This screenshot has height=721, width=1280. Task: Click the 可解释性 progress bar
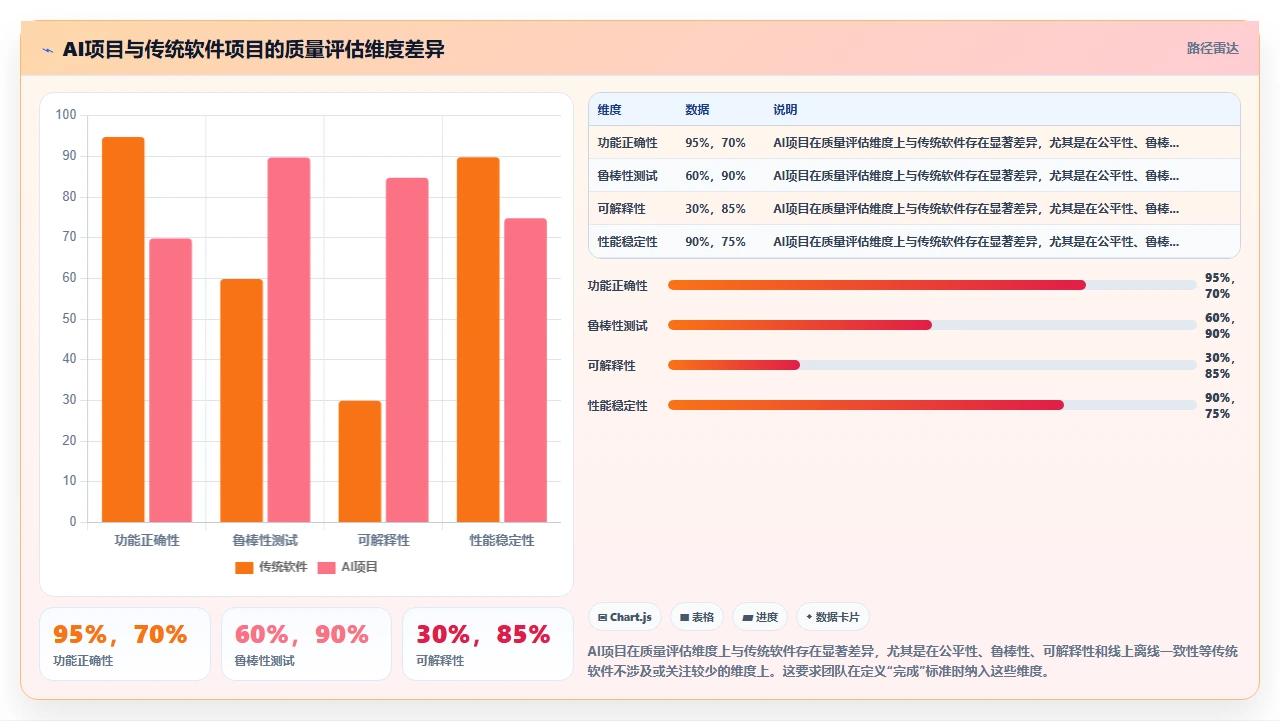coord(932,365)
